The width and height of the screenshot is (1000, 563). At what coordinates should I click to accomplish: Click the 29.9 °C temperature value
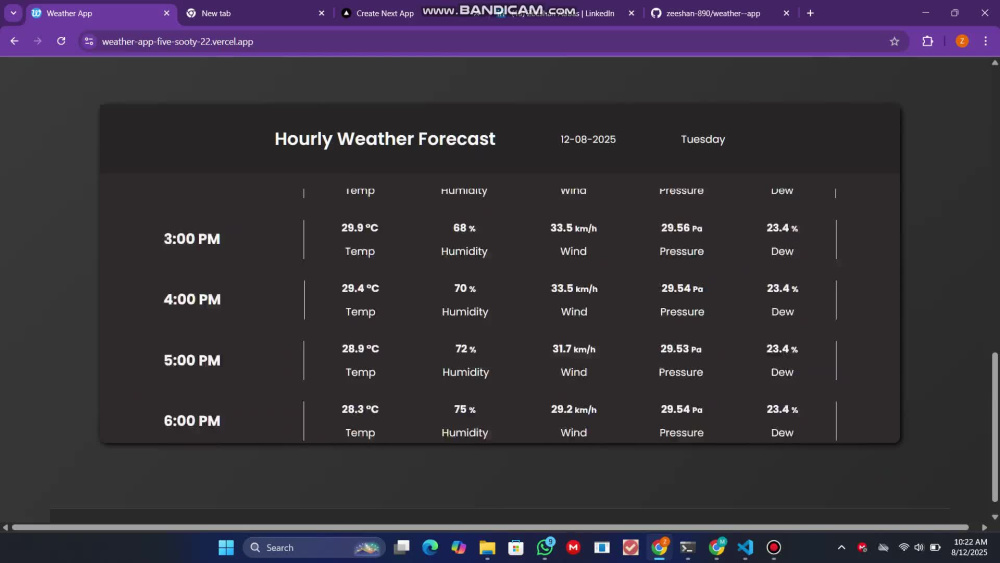(x=360, y=228)
